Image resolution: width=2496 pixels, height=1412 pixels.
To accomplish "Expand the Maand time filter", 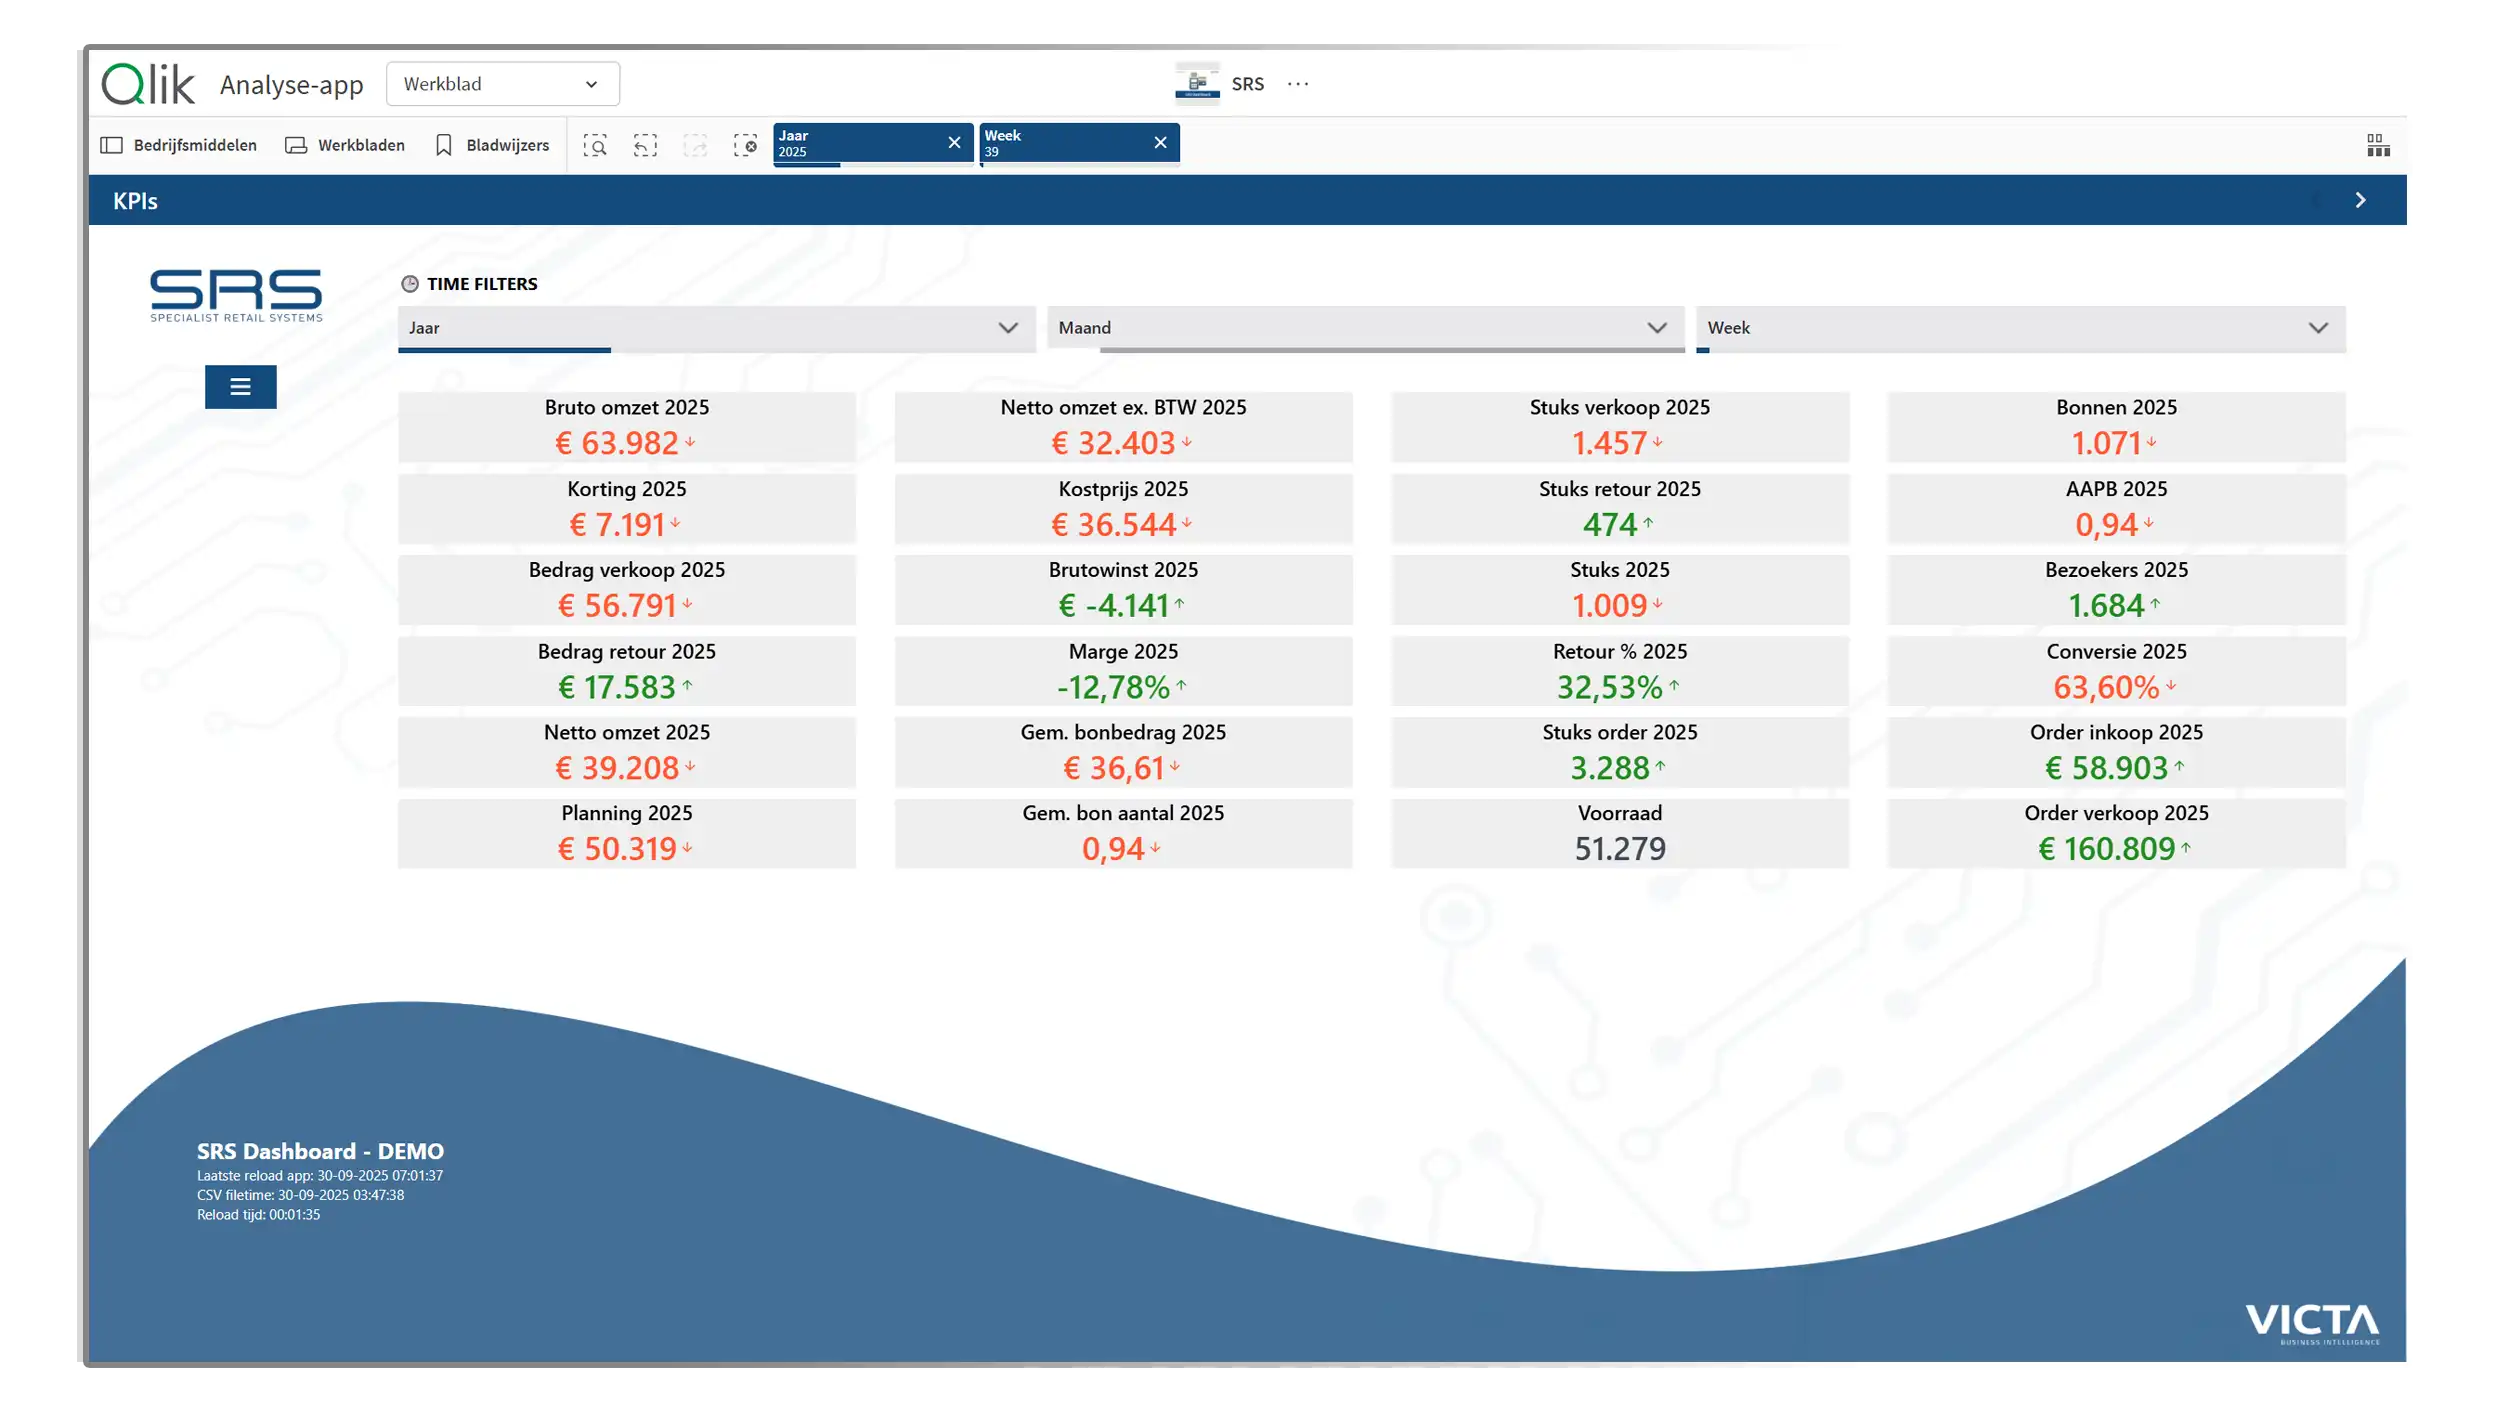I will [1364, 328].
